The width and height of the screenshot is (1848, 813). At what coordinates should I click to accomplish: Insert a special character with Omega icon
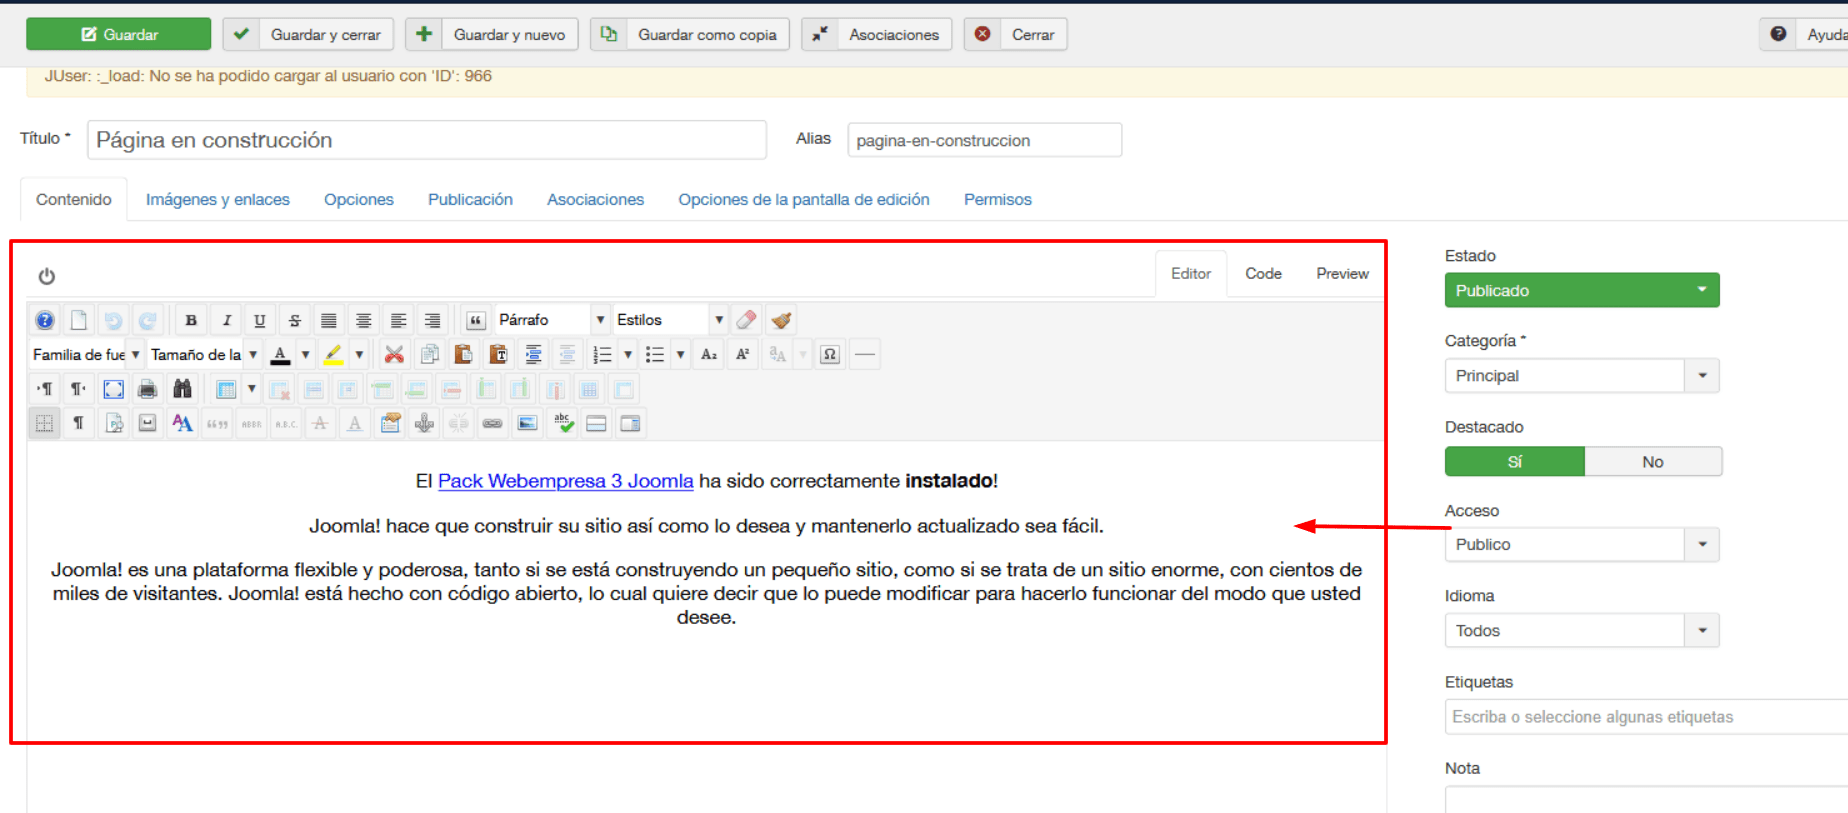(x=829, y=354)
